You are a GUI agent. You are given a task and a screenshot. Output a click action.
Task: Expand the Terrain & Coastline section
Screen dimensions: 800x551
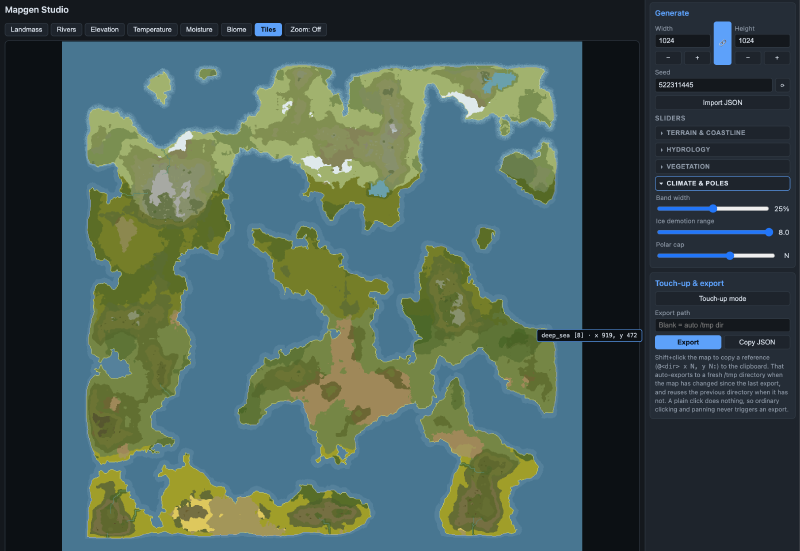(x=722, y=133)
